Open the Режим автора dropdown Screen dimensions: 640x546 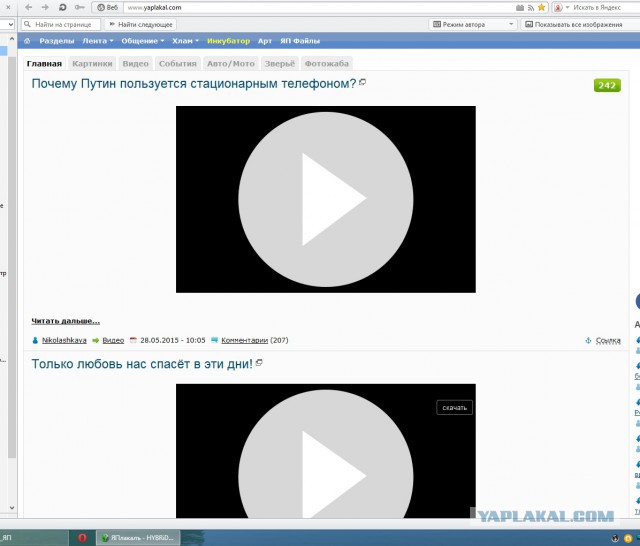click(x=473, y=24)
